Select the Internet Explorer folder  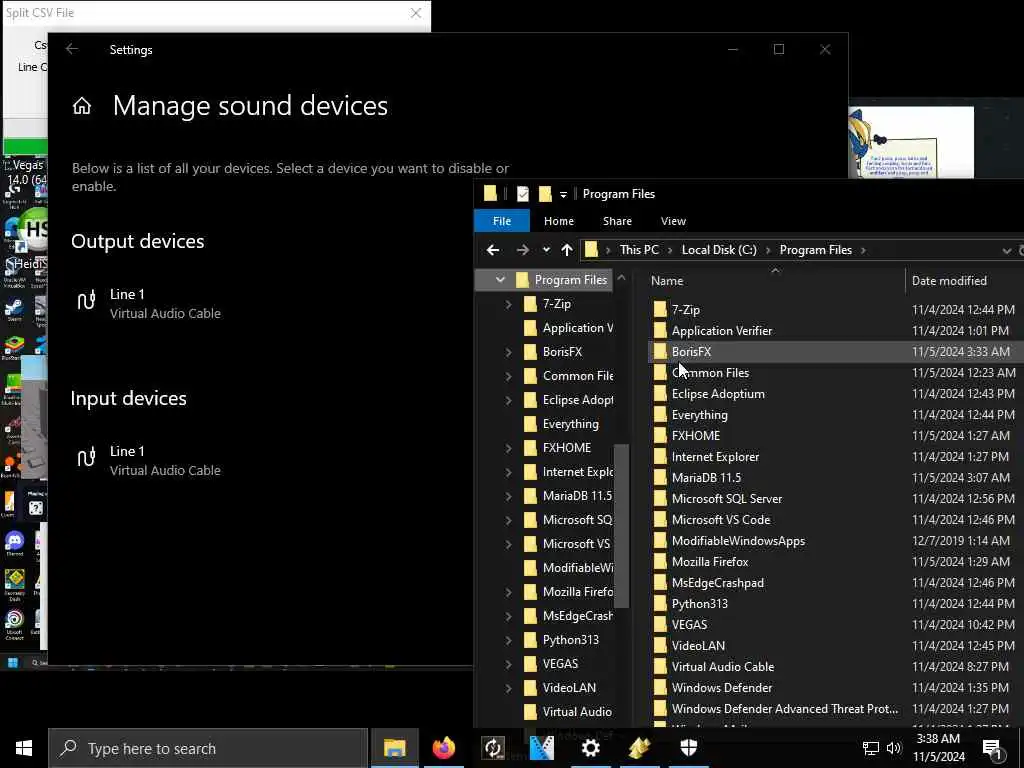715,456
